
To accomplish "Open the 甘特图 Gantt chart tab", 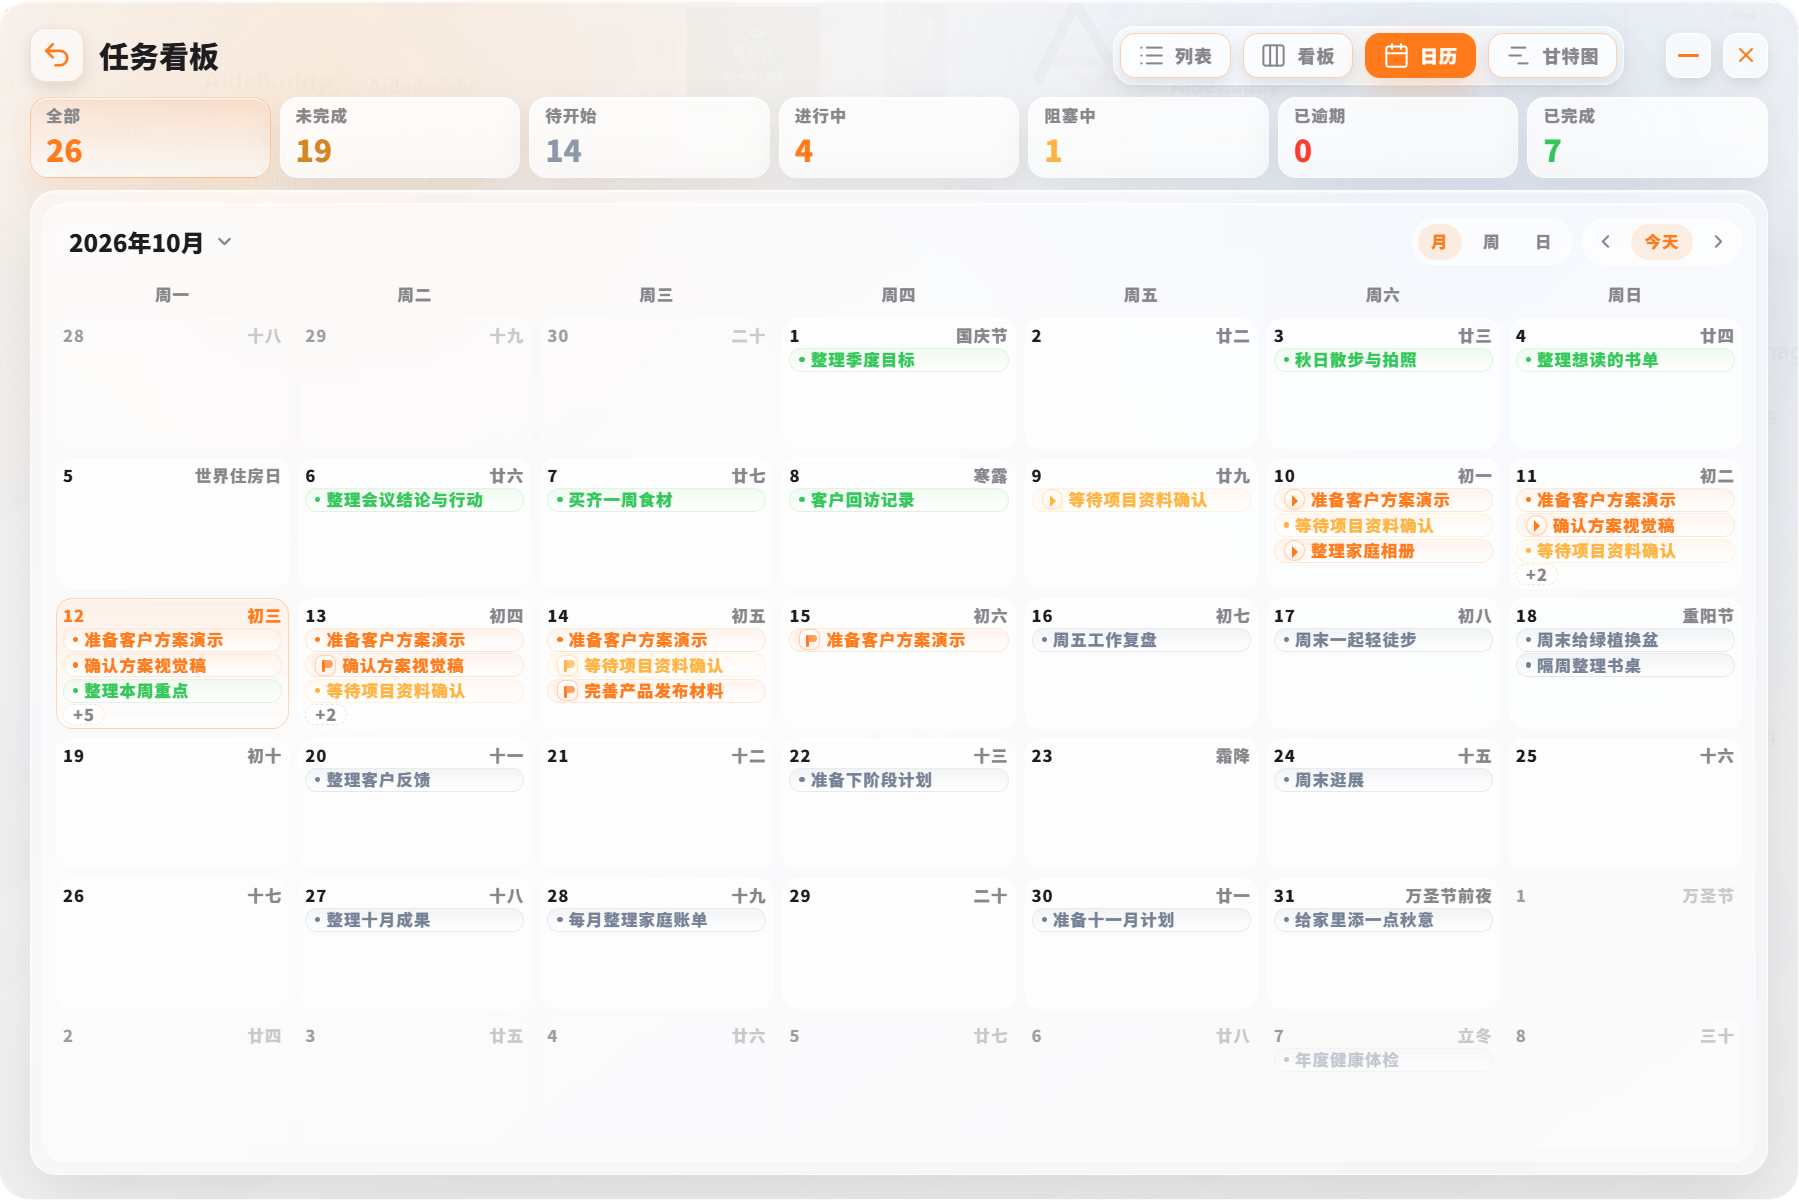I will pos(1553,56).
